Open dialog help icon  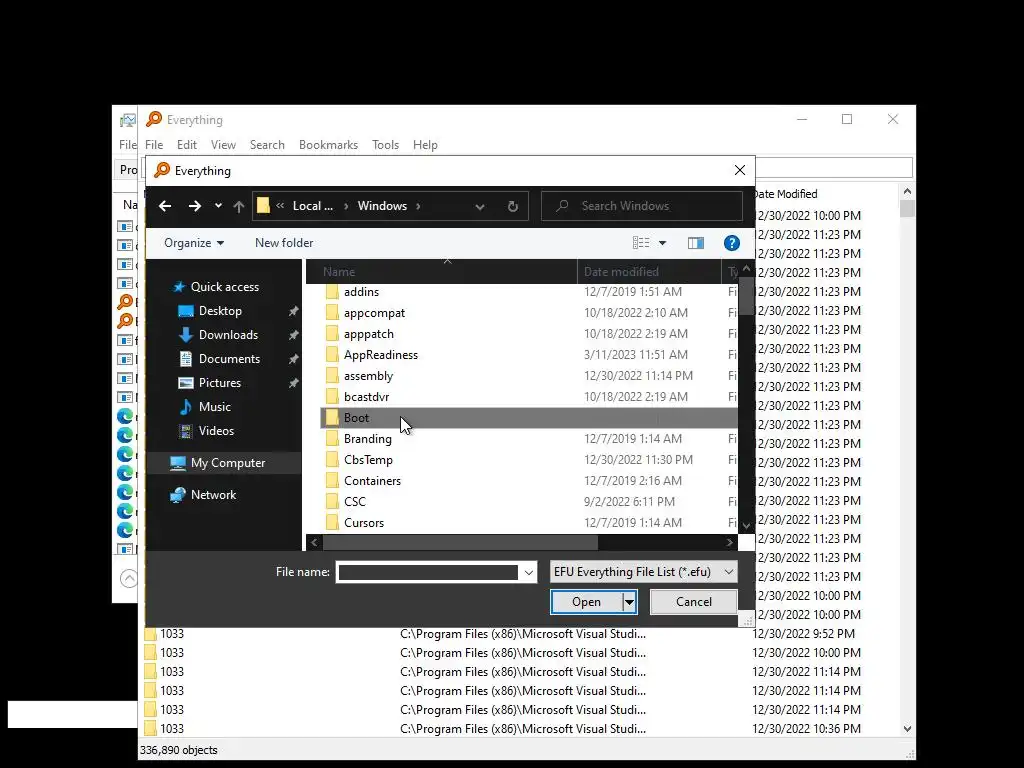pyautogui.click(x=731, y=243)
